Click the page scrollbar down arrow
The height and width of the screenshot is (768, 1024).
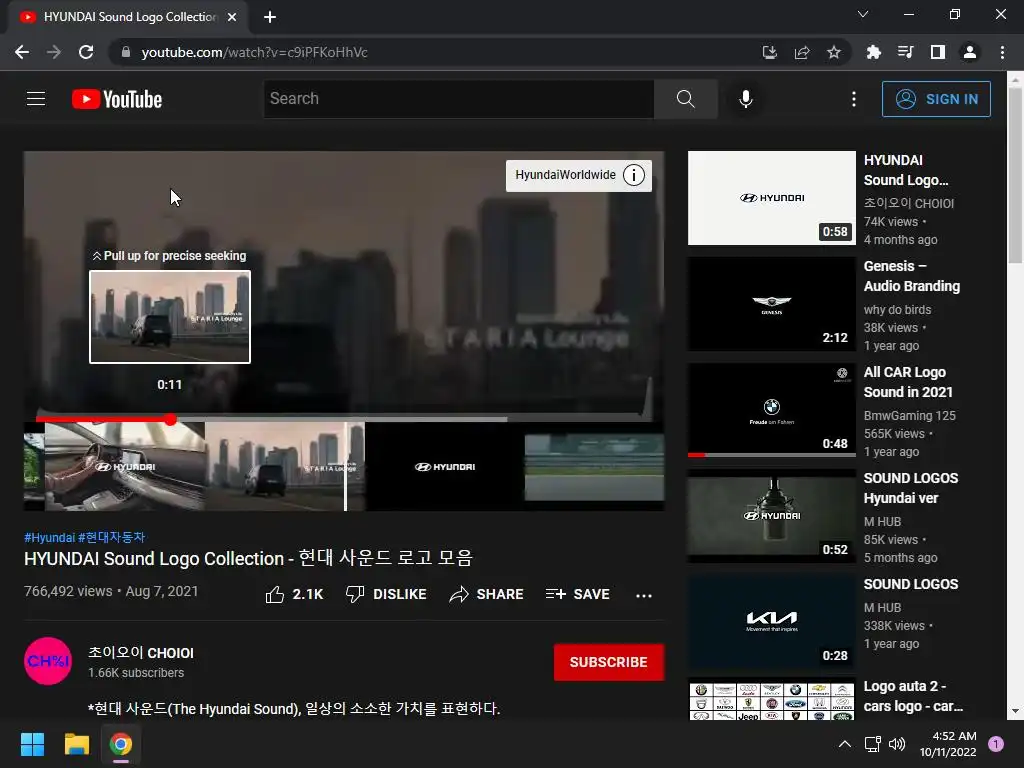1015,711
